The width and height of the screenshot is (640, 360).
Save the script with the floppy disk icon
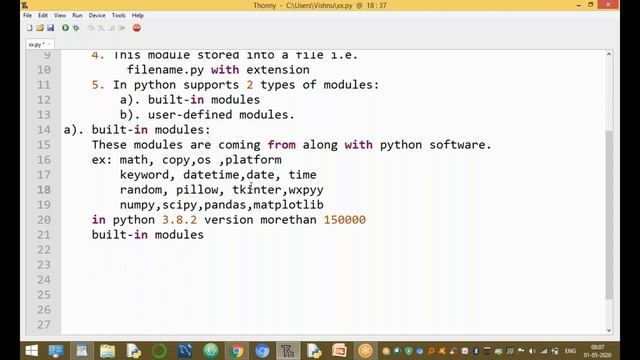(x=51, y=28)
